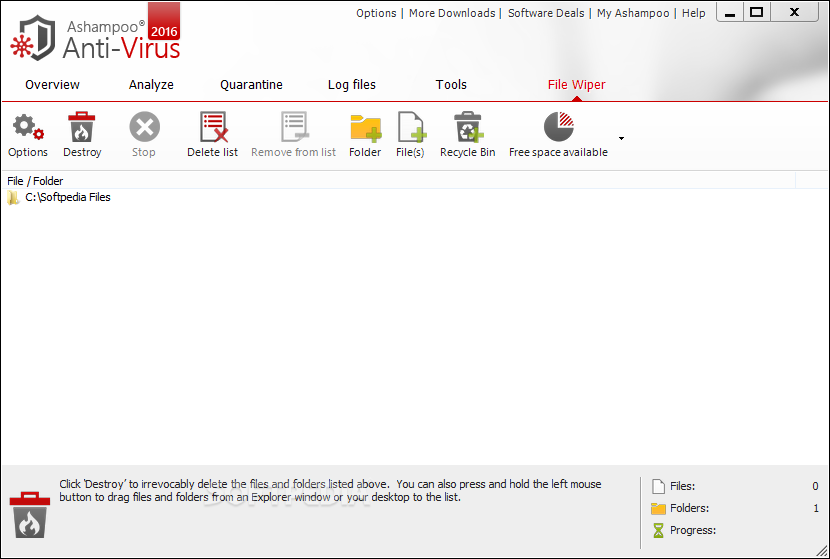Select the C:\Softpedia Files folder entry
This screenshot has height=559, width=830.
pyautogui.click(x=68, y=197)
